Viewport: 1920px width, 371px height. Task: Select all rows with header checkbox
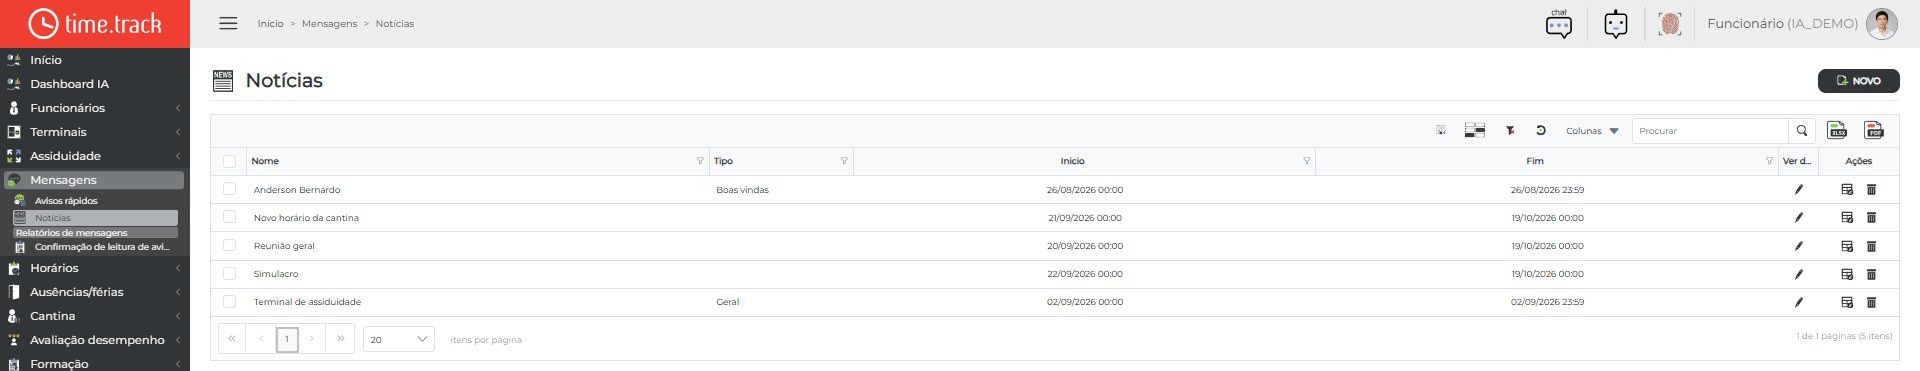click(229, 161)
